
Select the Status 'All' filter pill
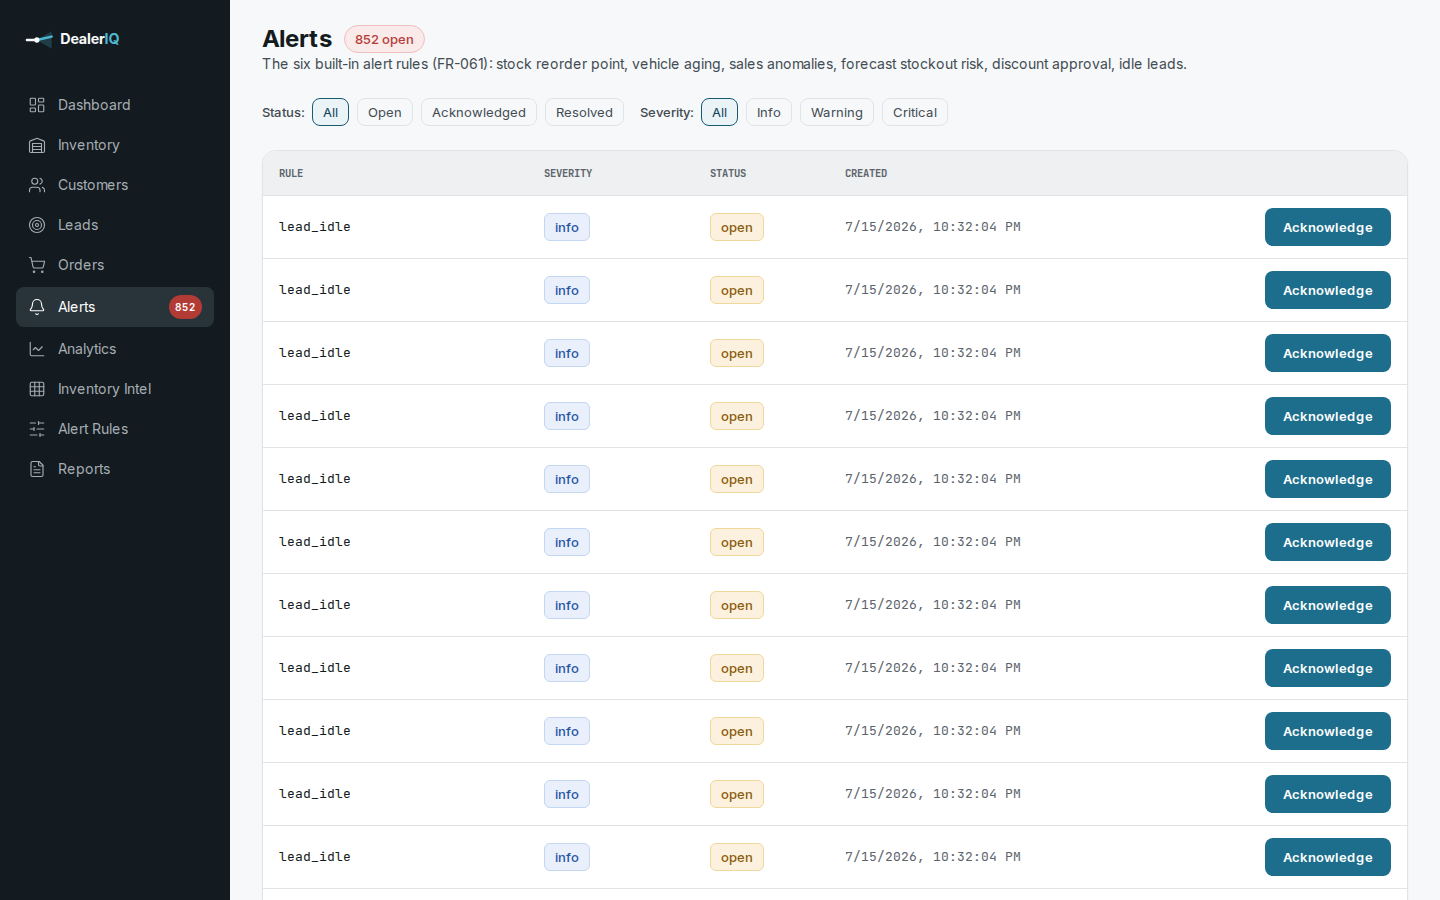330,112
